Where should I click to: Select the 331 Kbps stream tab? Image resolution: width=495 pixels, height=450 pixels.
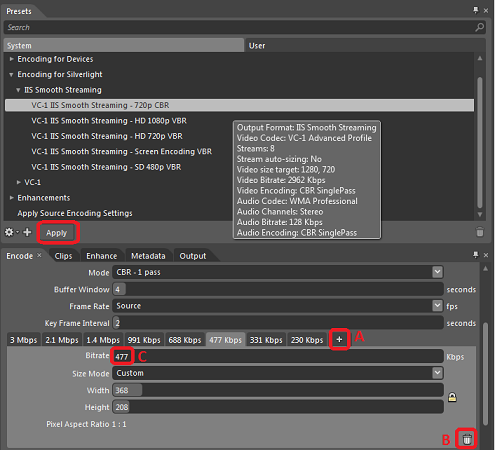[266, 340]
